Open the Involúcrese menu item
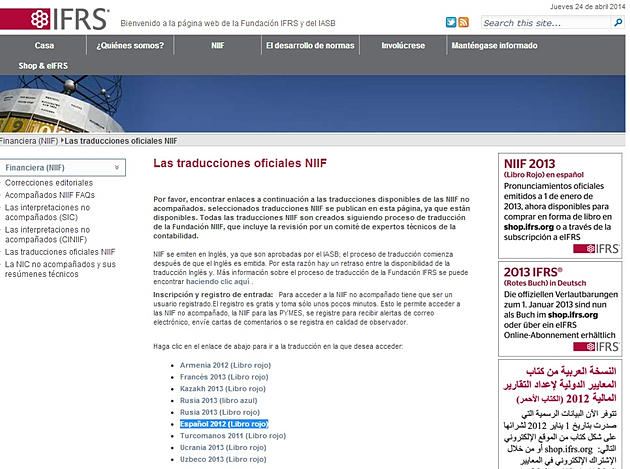 (403, 45)
